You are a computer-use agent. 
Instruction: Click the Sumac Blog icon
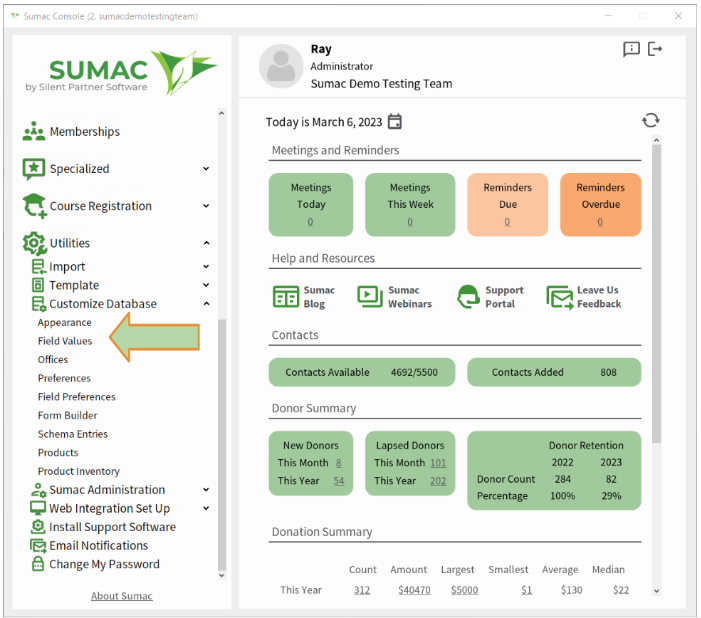[x=285, y=297]
